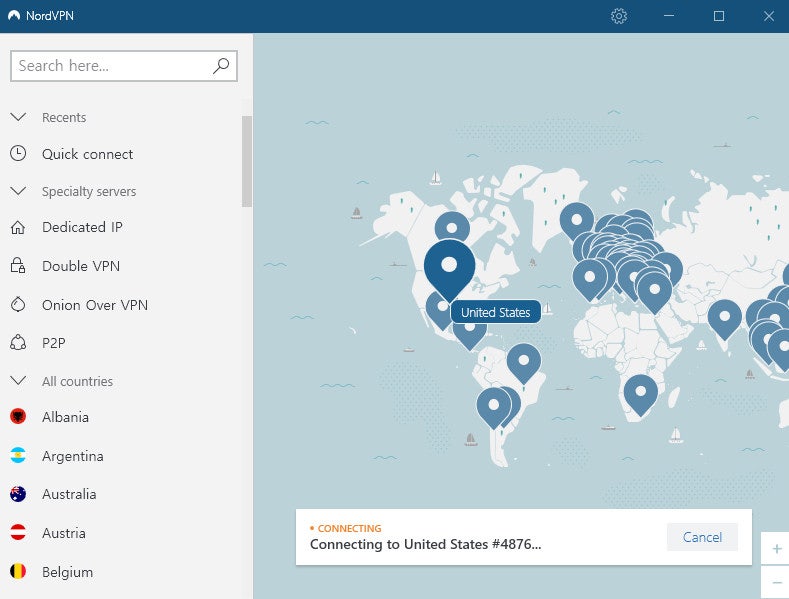789x599 pixels.
Task: Click 'Connecting to United States #4876...' text
Action: (426, 544)
